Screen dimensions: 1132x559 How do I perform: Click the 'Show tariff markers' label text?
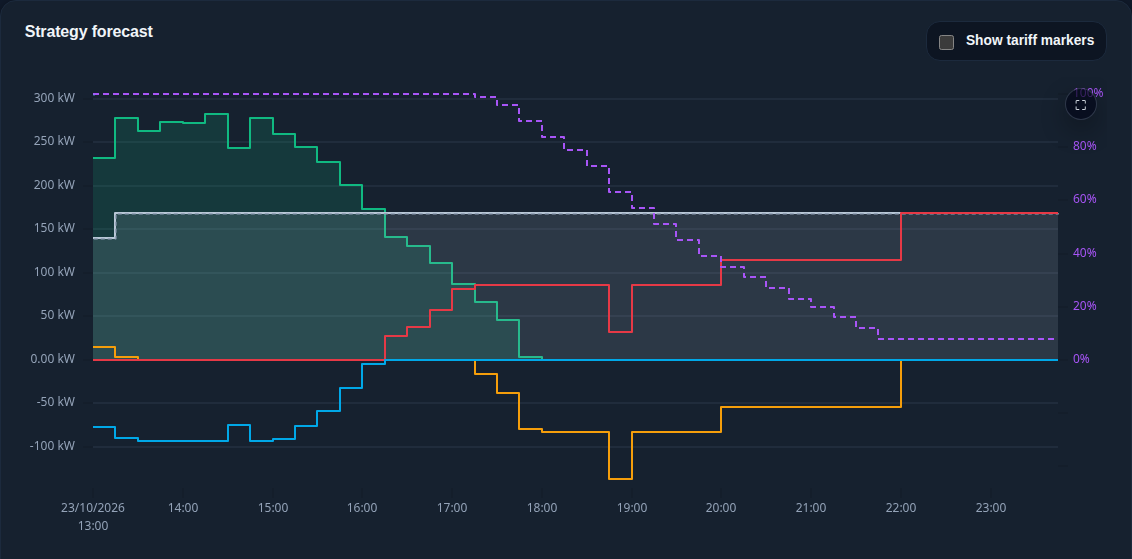coord(1029,40)
